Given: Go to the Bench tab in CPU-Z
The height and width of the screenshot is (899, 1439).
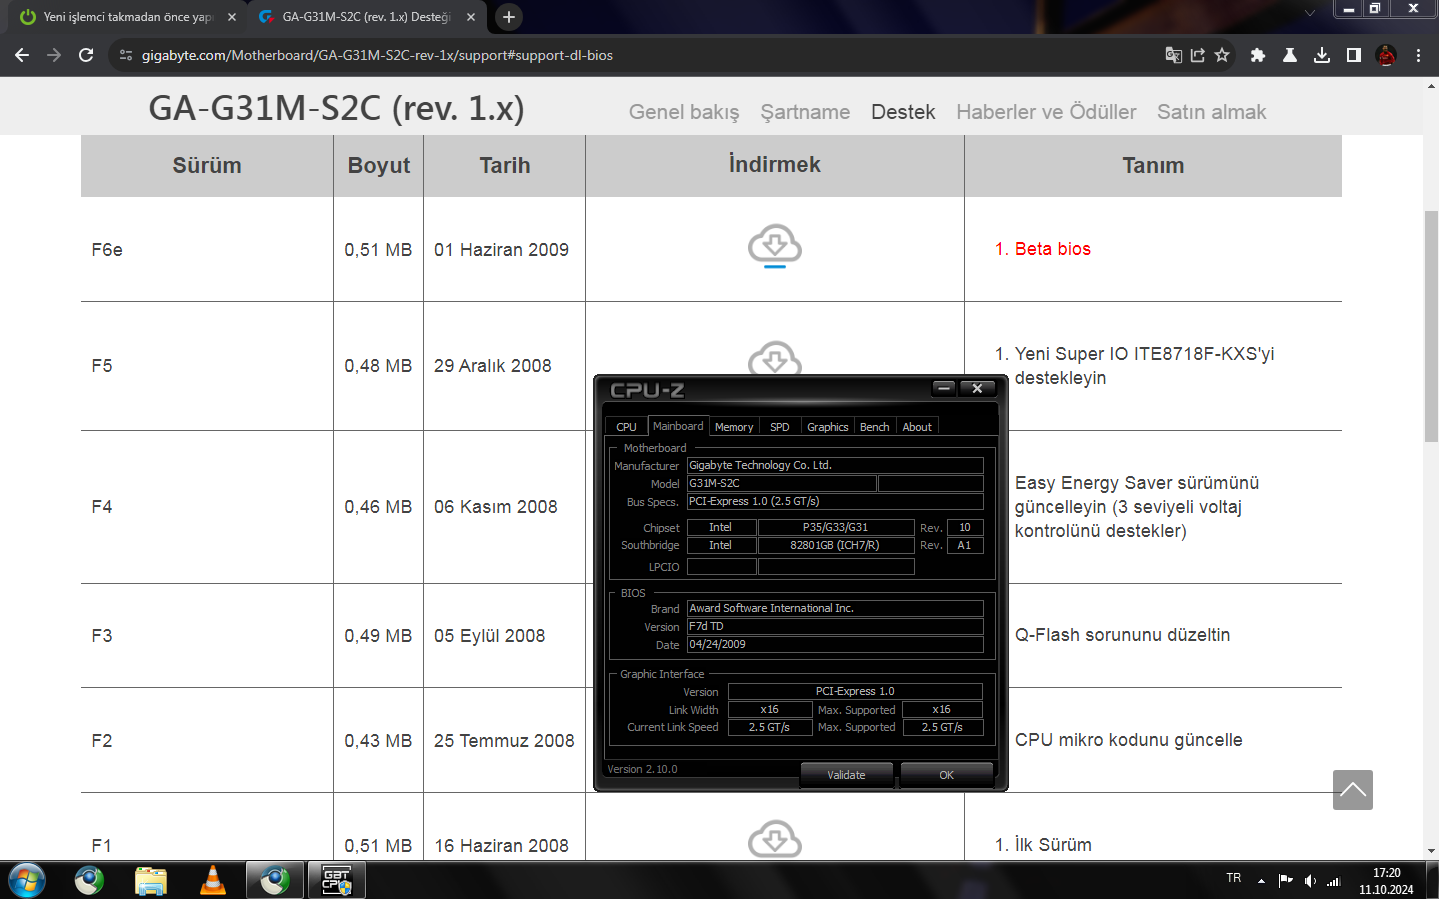Looking at the screenshot, I should (875, 427).
